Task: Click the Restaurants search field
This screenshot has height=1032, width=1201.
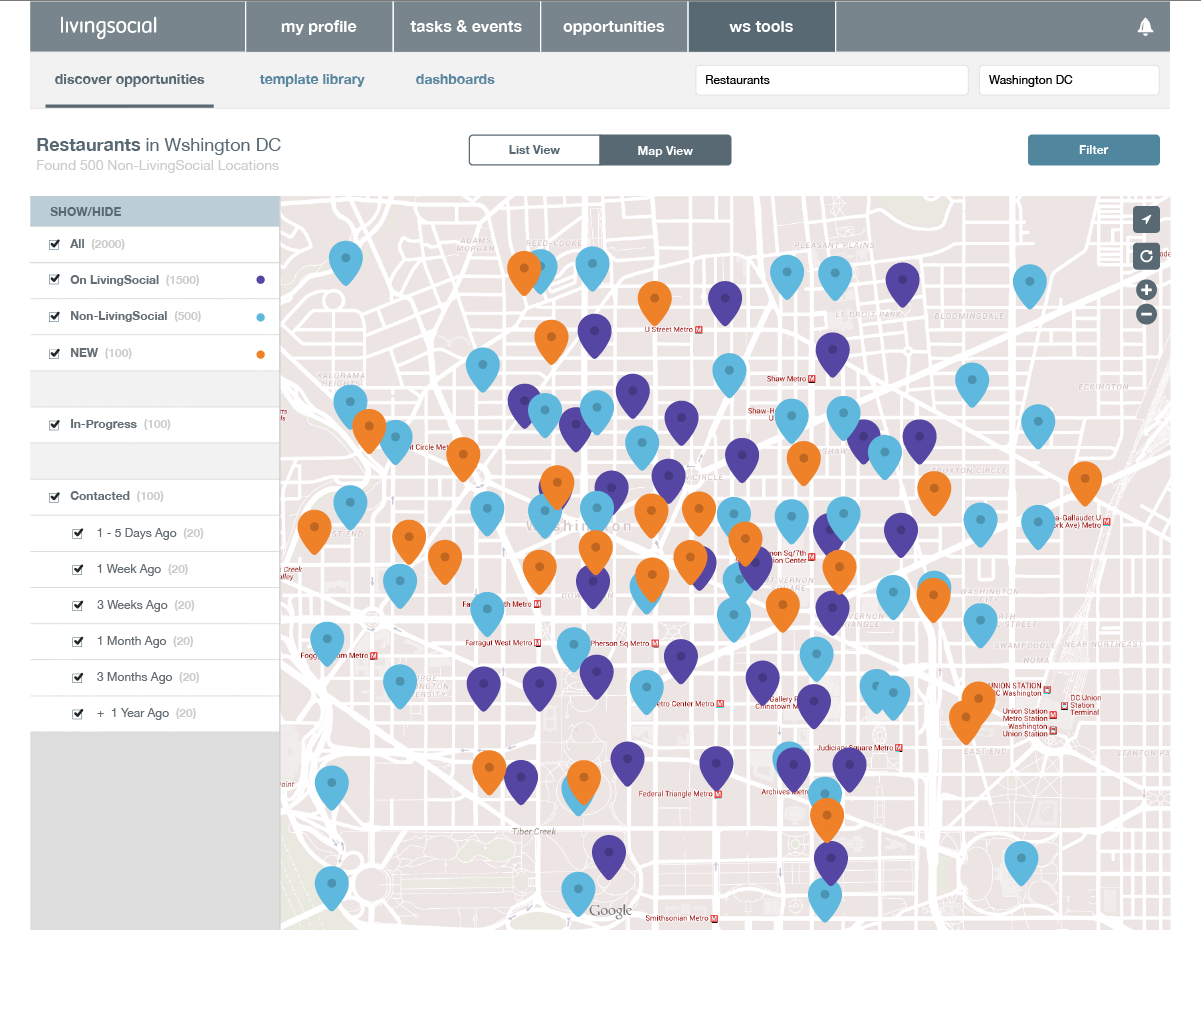Action: click(832, 80)
